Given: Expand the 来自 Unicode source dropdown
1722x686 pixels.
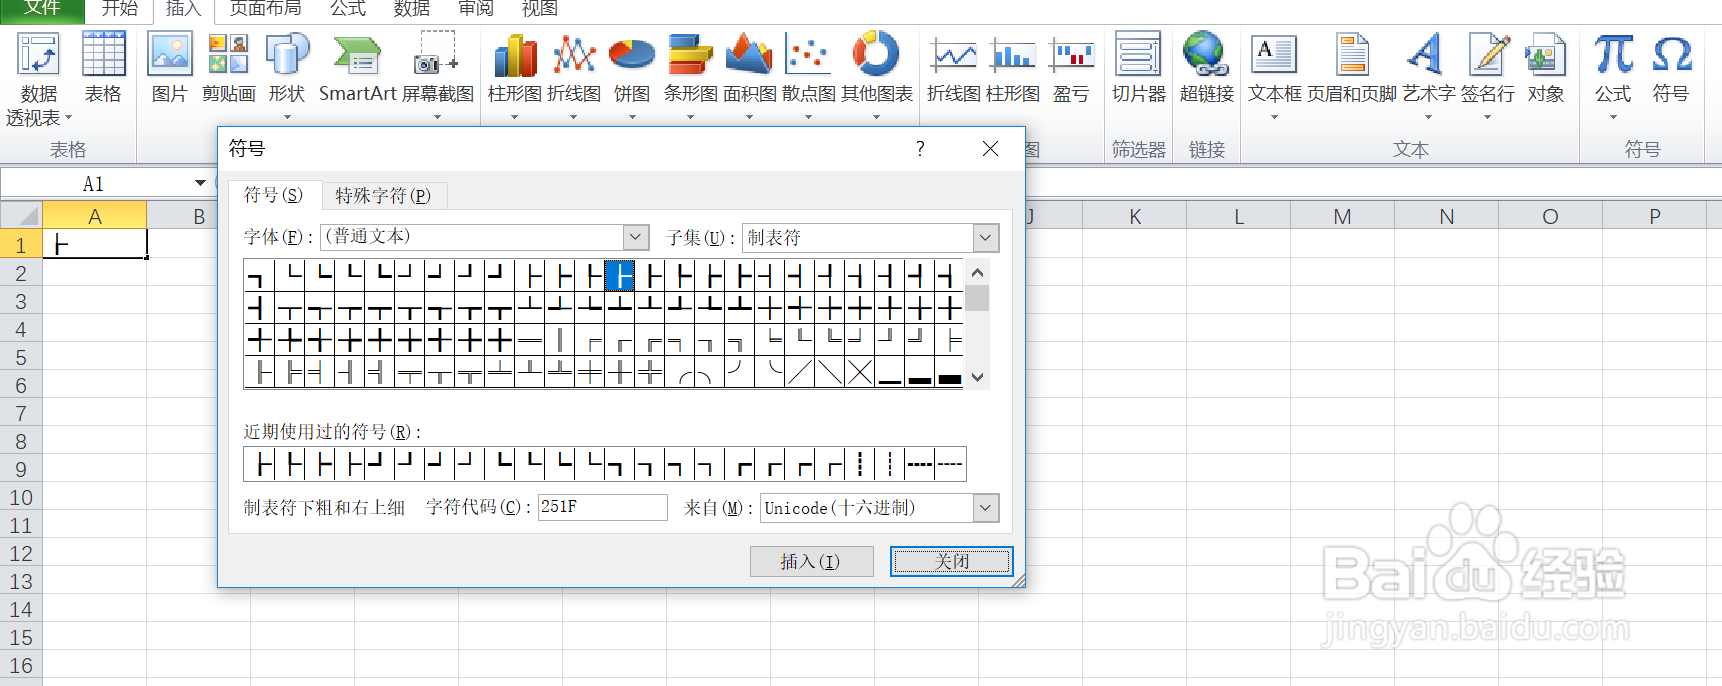Looking at the screenshot, I should (x=985, y=507).
